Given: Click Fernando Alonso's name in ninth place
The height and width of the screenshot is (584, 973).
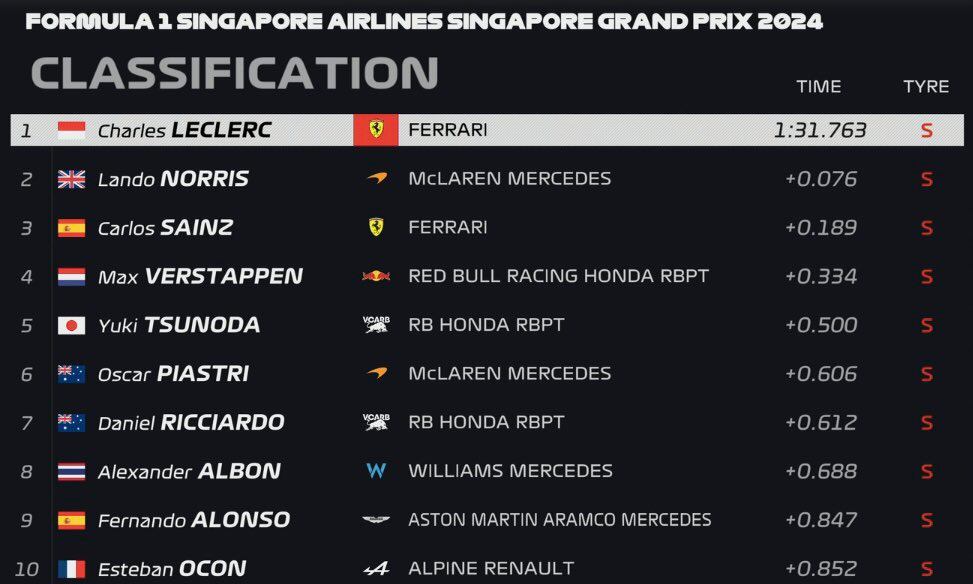Looking at the screenshot, I should pyautogui.click(x=193, y=520).
